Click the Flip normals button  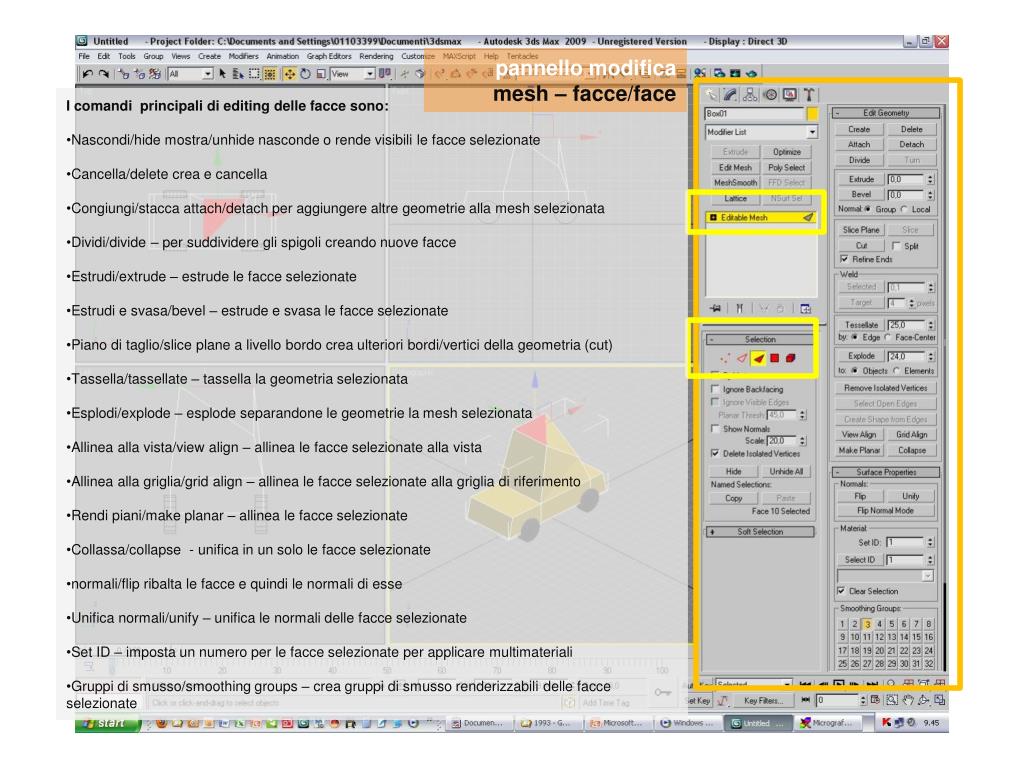860,496
